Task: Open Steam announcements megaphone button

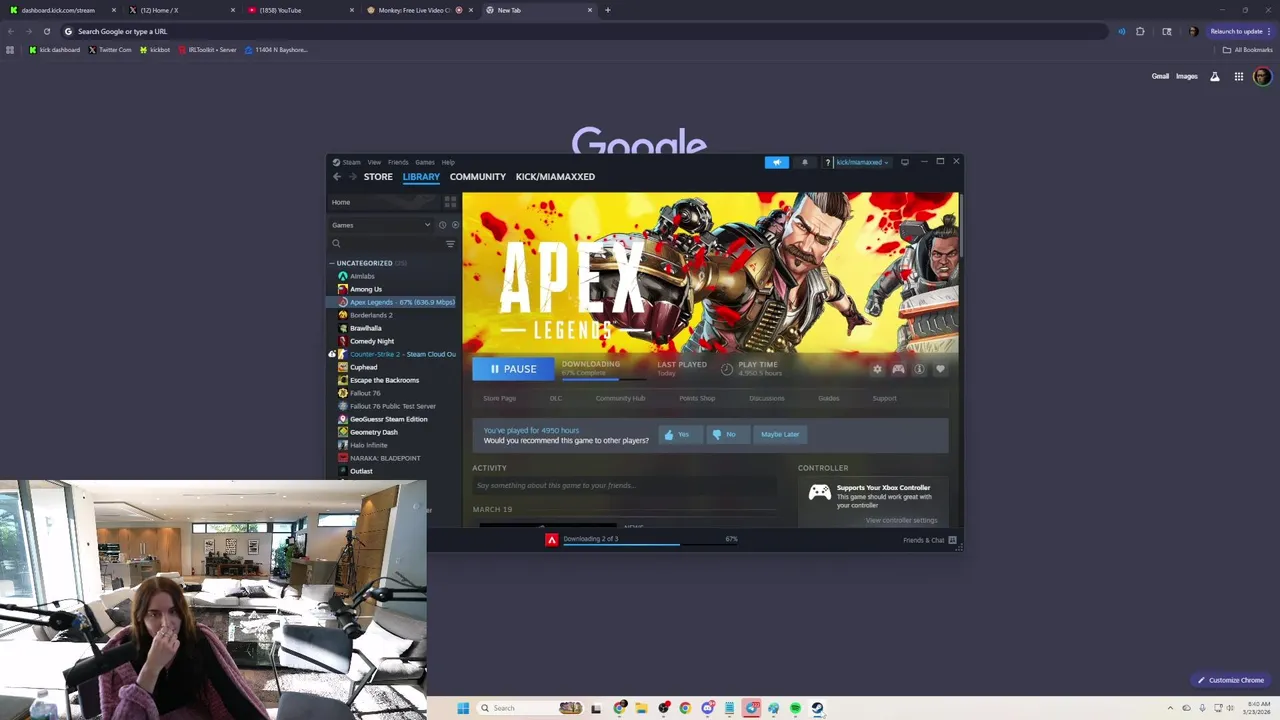Action: (777, 162)
